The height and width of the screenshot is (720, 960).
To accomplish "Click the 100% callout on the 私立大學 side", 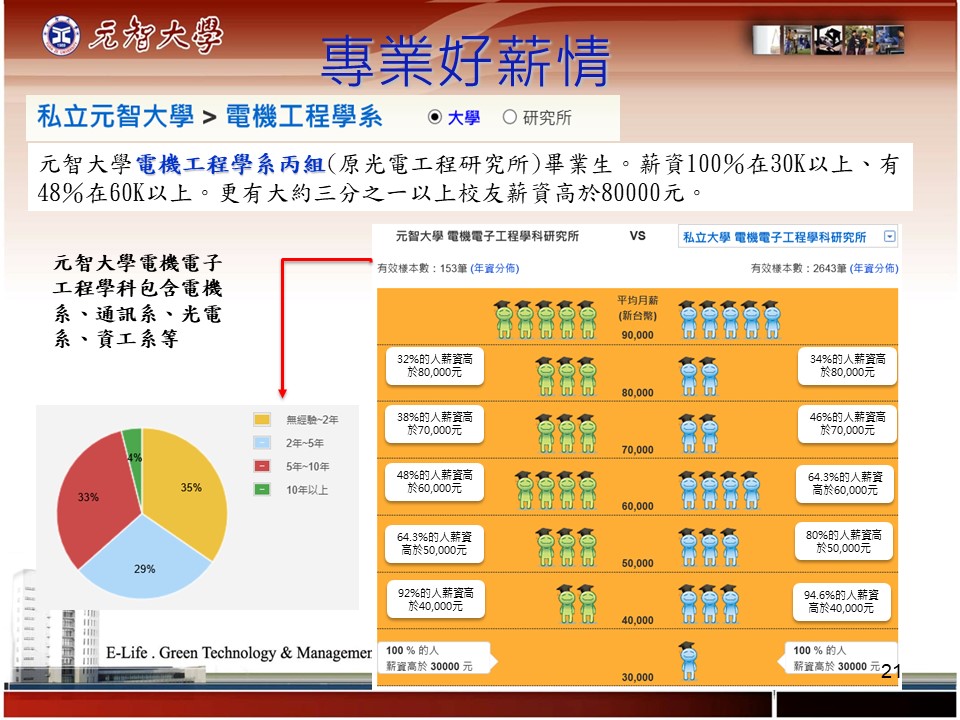I will point(838,658).
